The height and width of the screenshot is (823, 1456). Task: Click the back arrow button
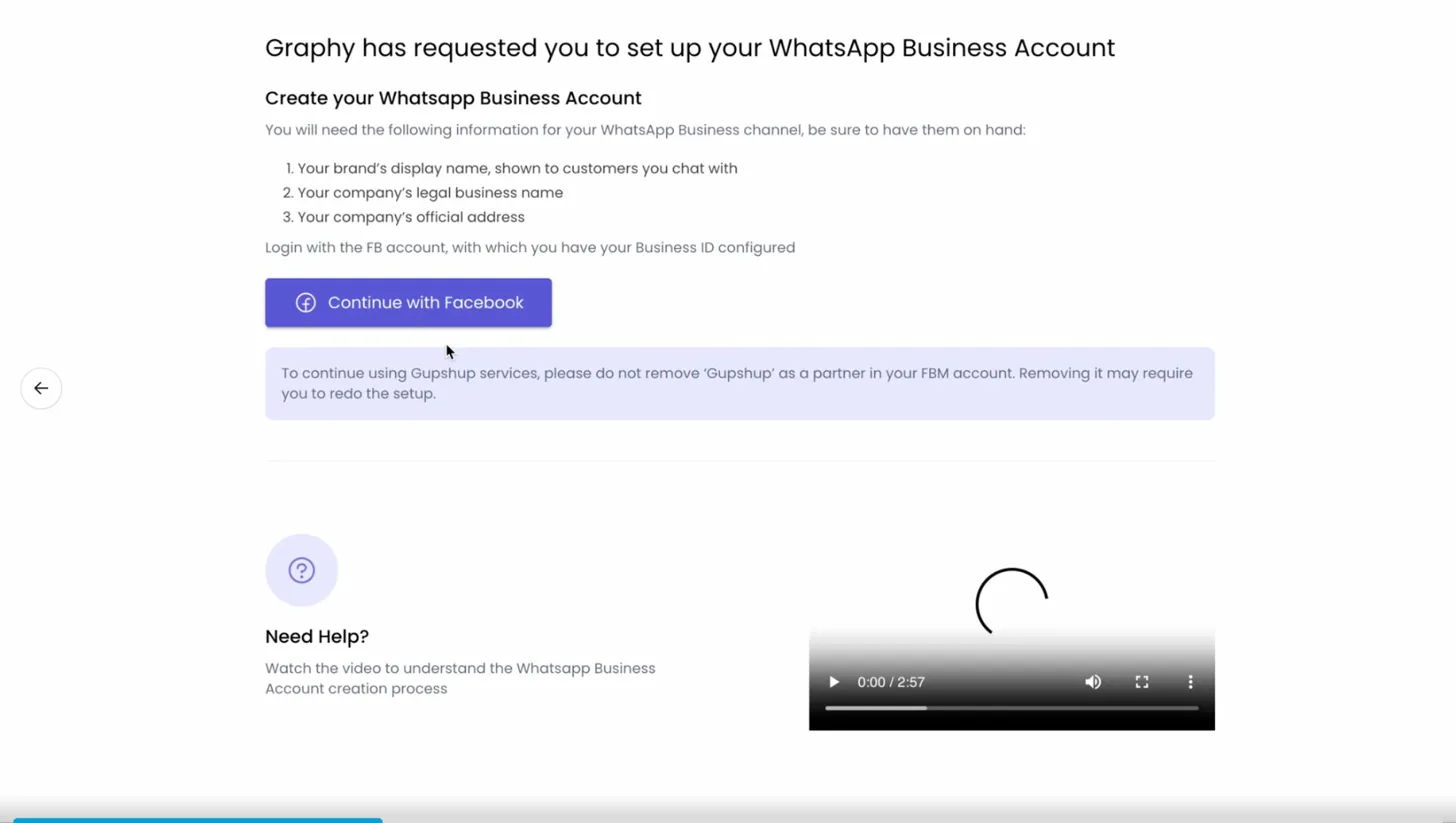coord(41,388)
